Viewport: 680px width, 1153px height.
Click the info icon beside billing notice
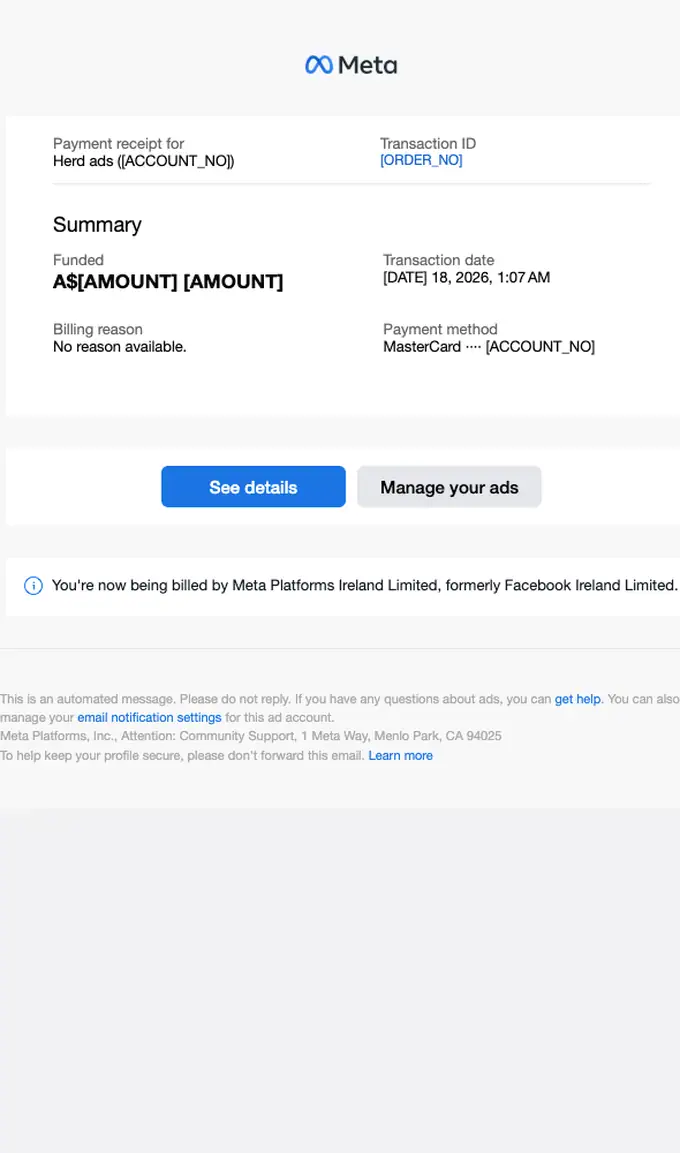click(x=33, y=585)
